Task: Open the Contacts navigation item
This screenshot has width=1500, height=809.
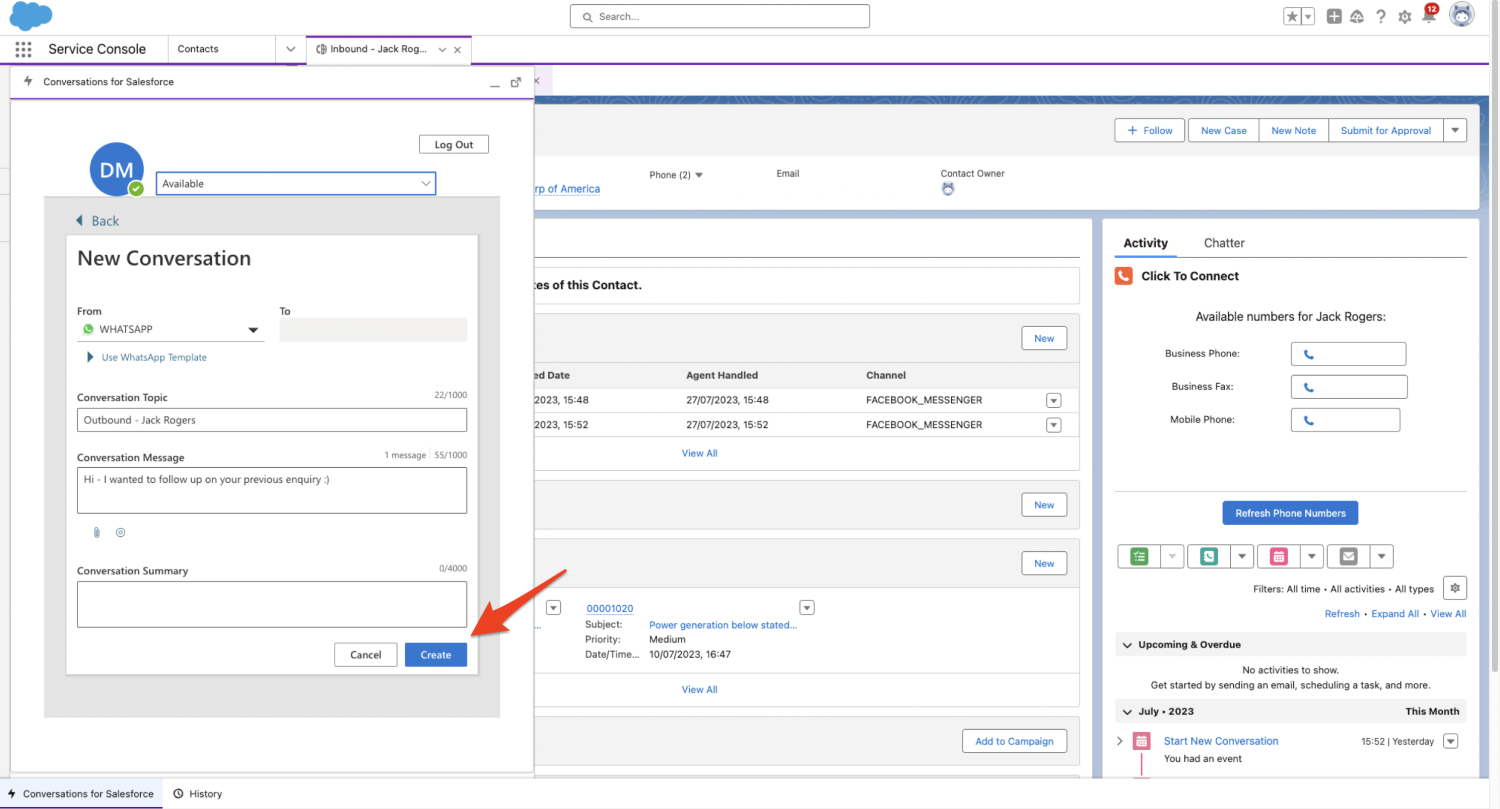Action: click(x=198, y=49)
